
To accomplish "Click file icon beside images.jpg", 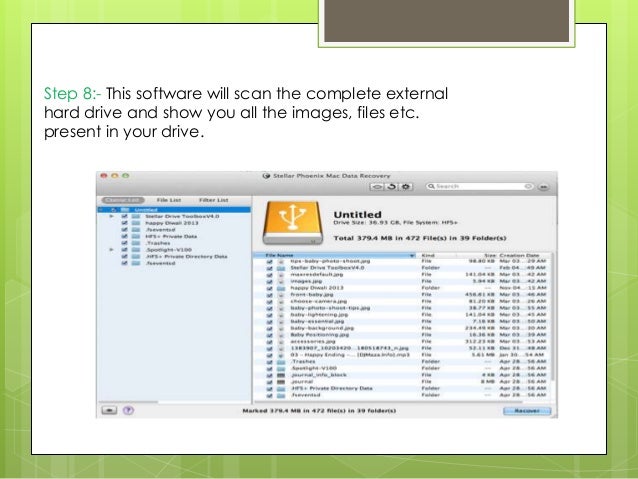I will click(x=281, y=281).
